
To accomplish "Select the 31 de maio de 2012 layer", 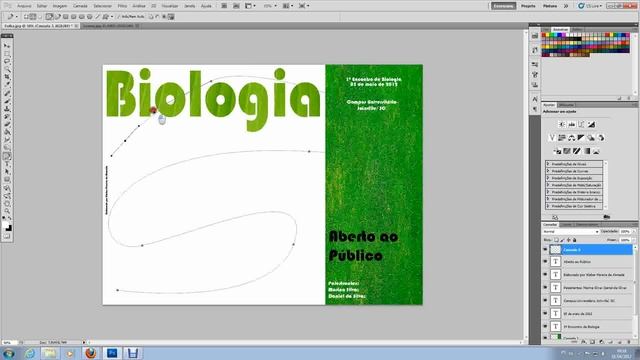I will 578,313.
